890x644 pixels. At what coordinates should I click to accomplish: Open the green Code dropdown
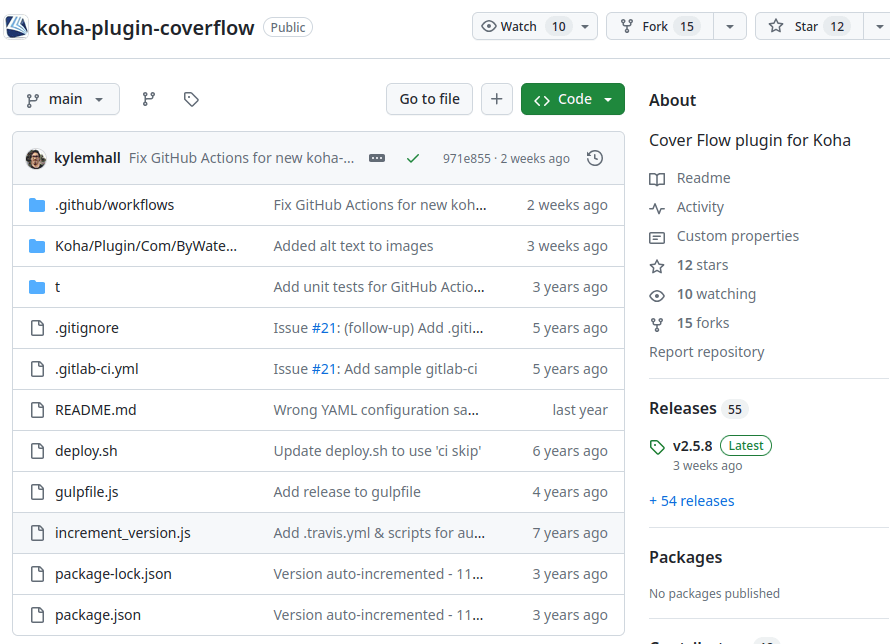point(573,99)
